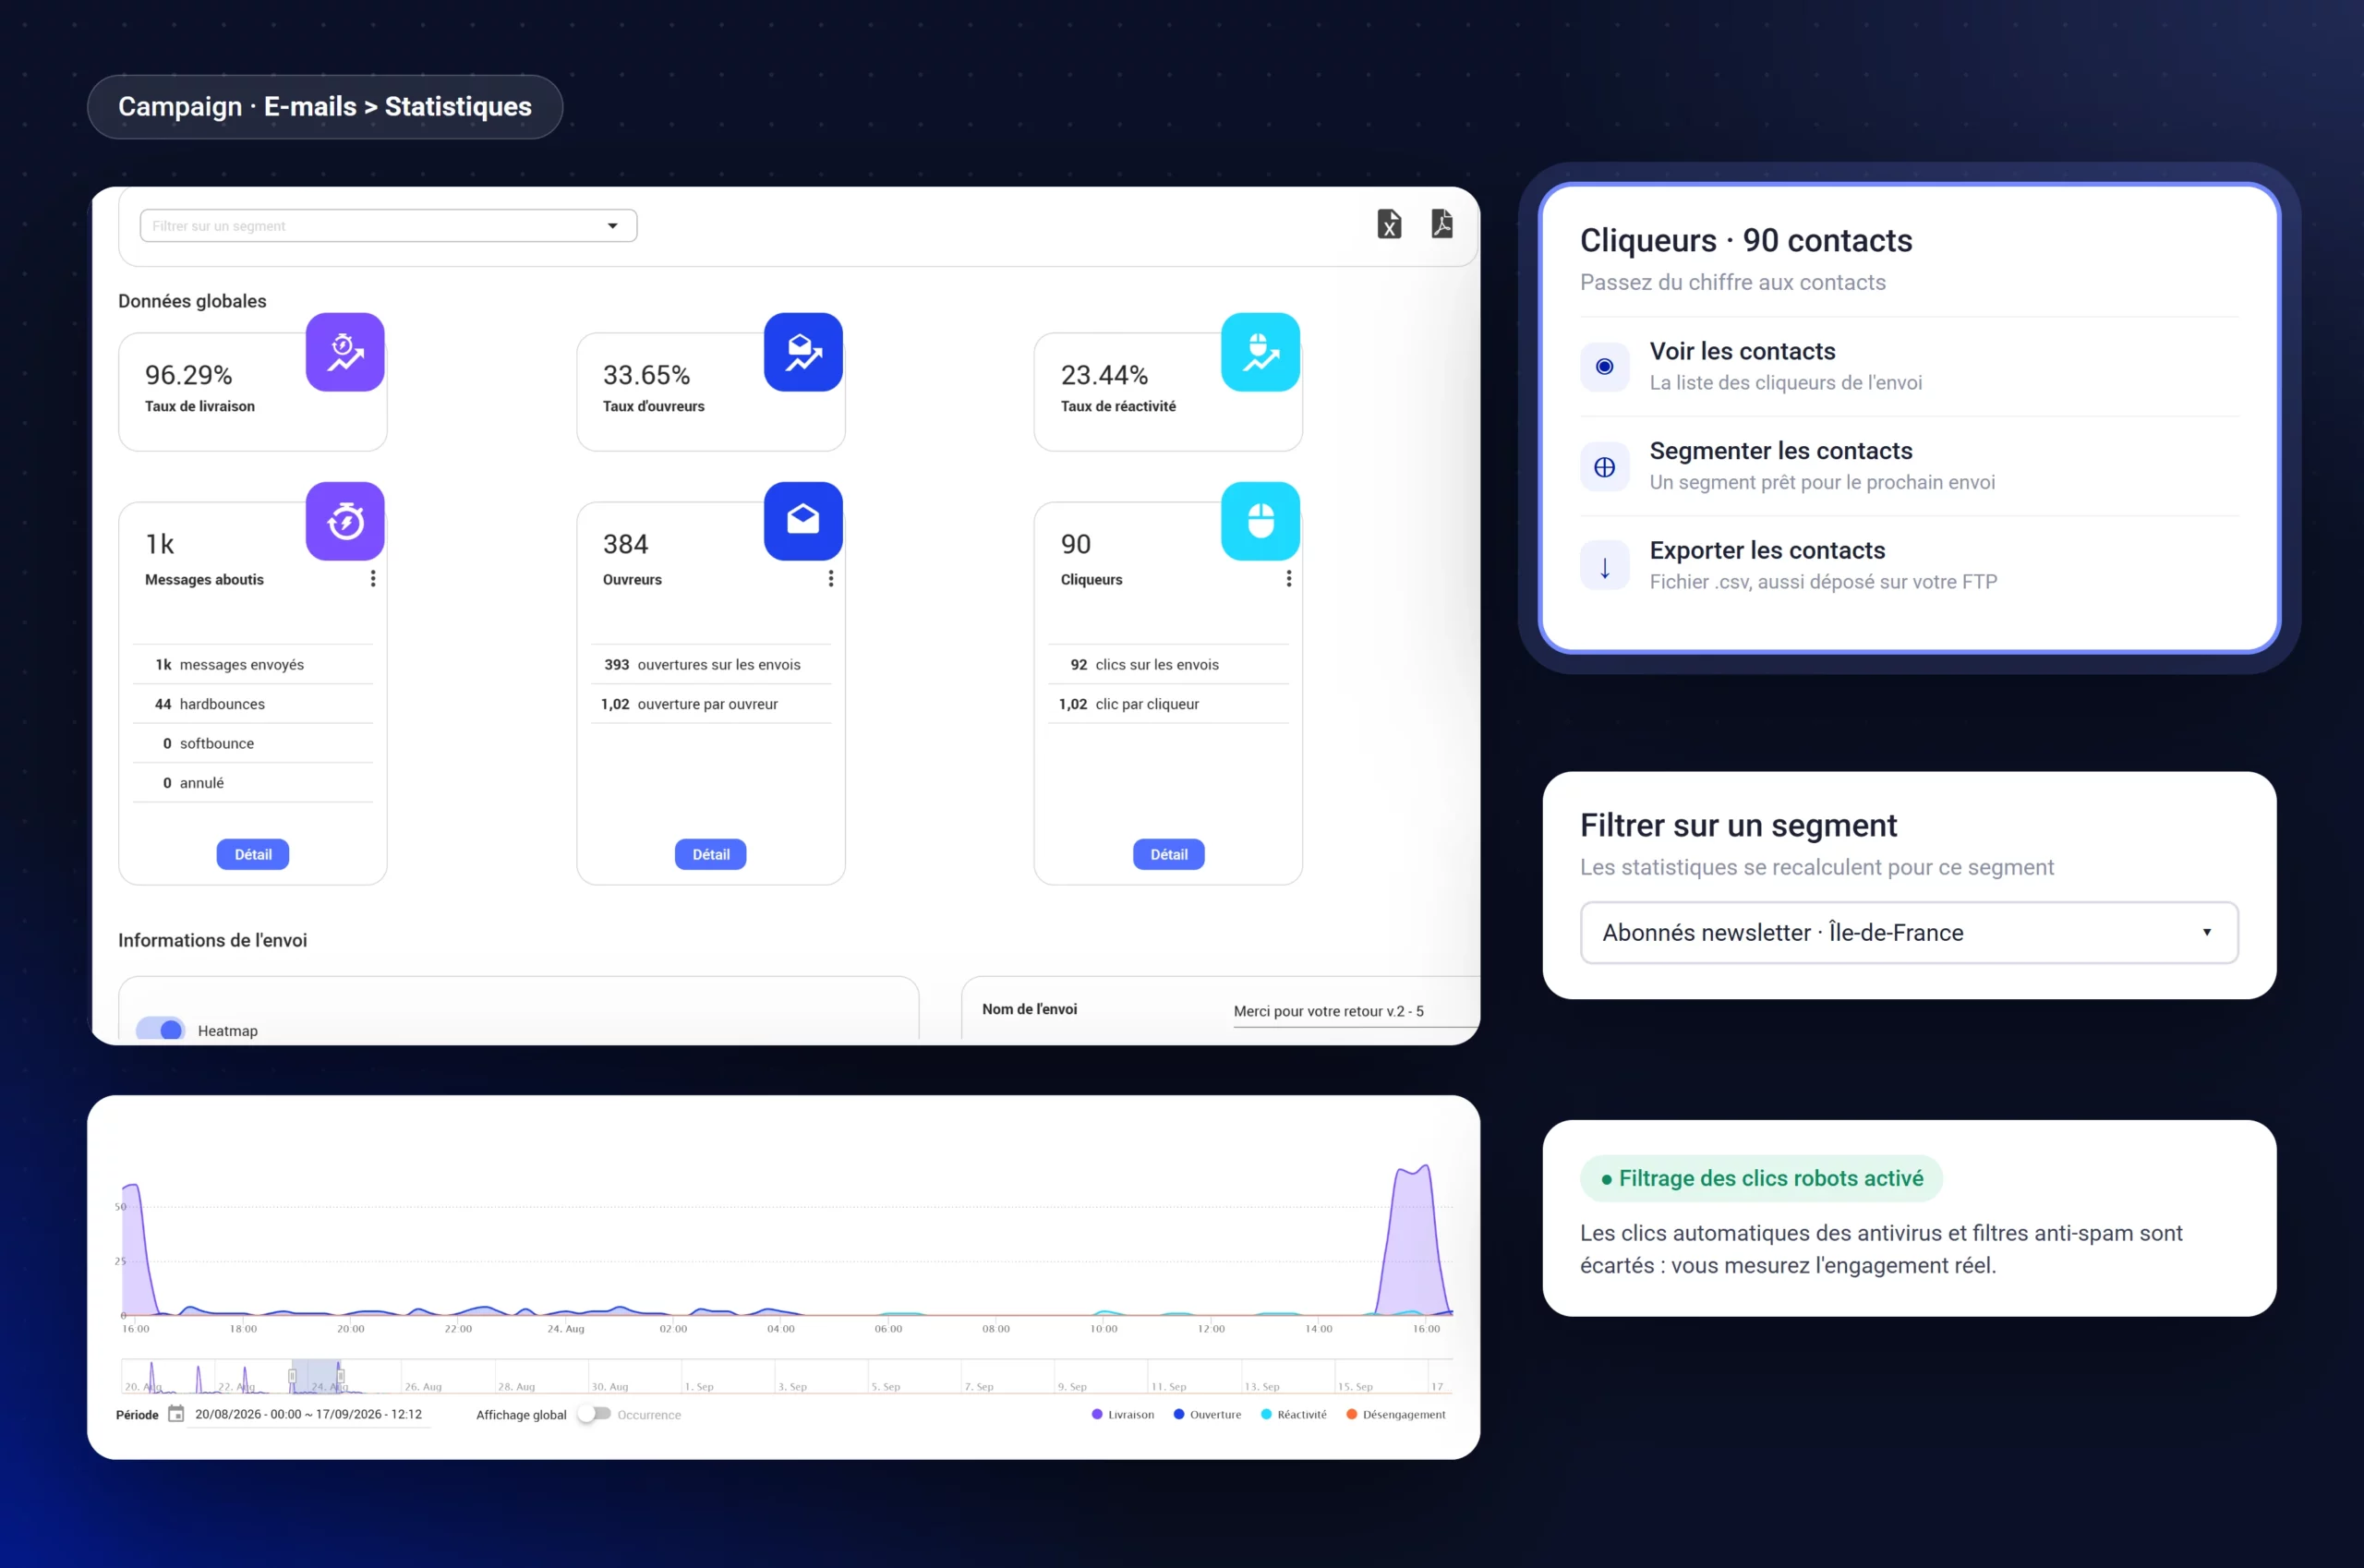
Task: Click the Nom de l'envoi value field
Action: click(x=1356, y=1011)
